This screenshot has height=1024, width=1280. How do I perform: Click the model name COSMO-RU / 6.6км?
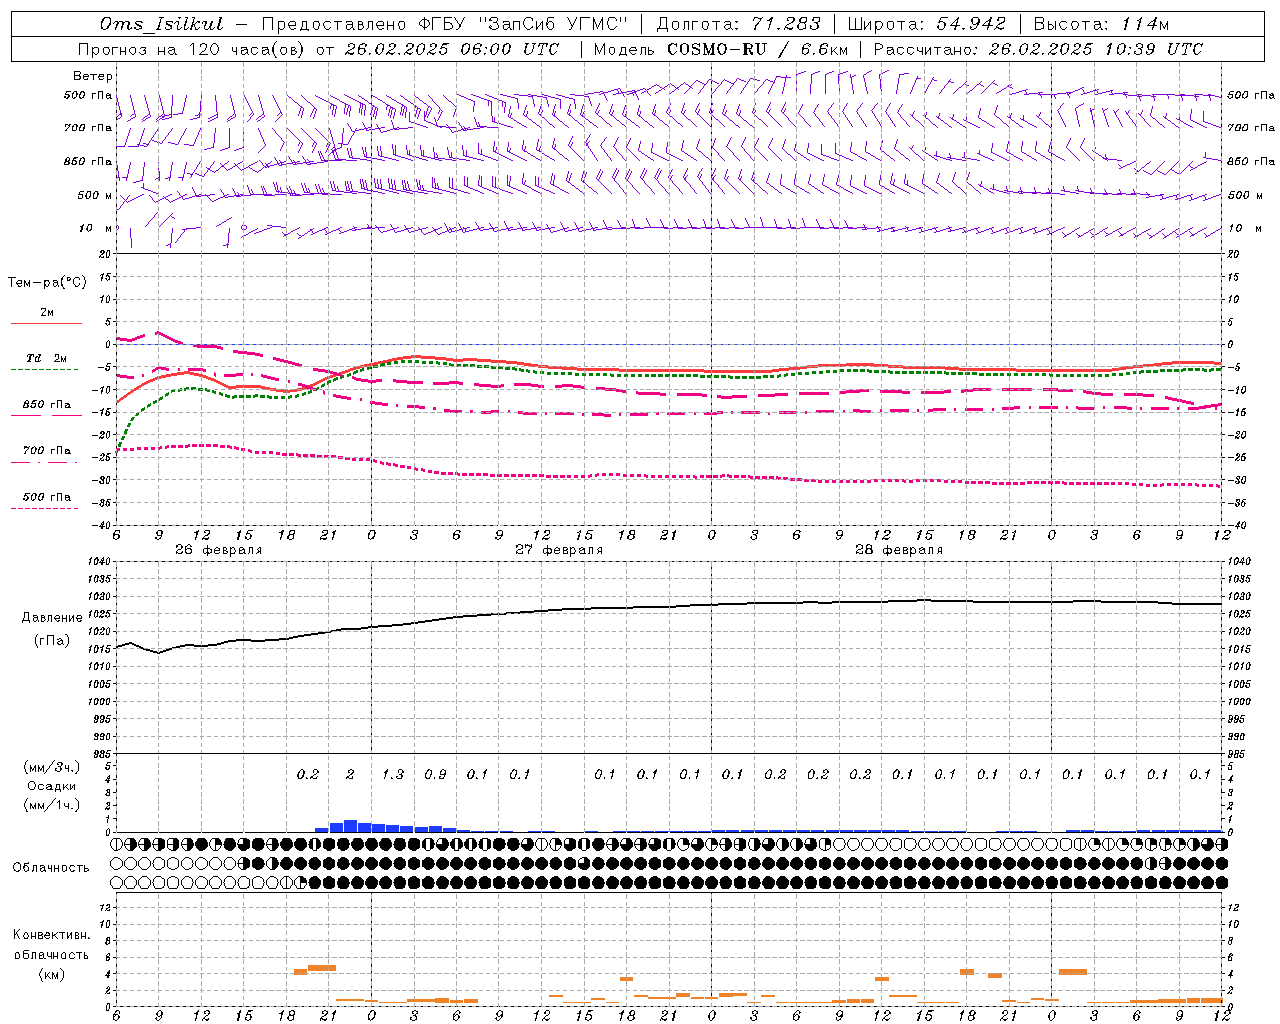pyautogui.click(x=757, y=49)
